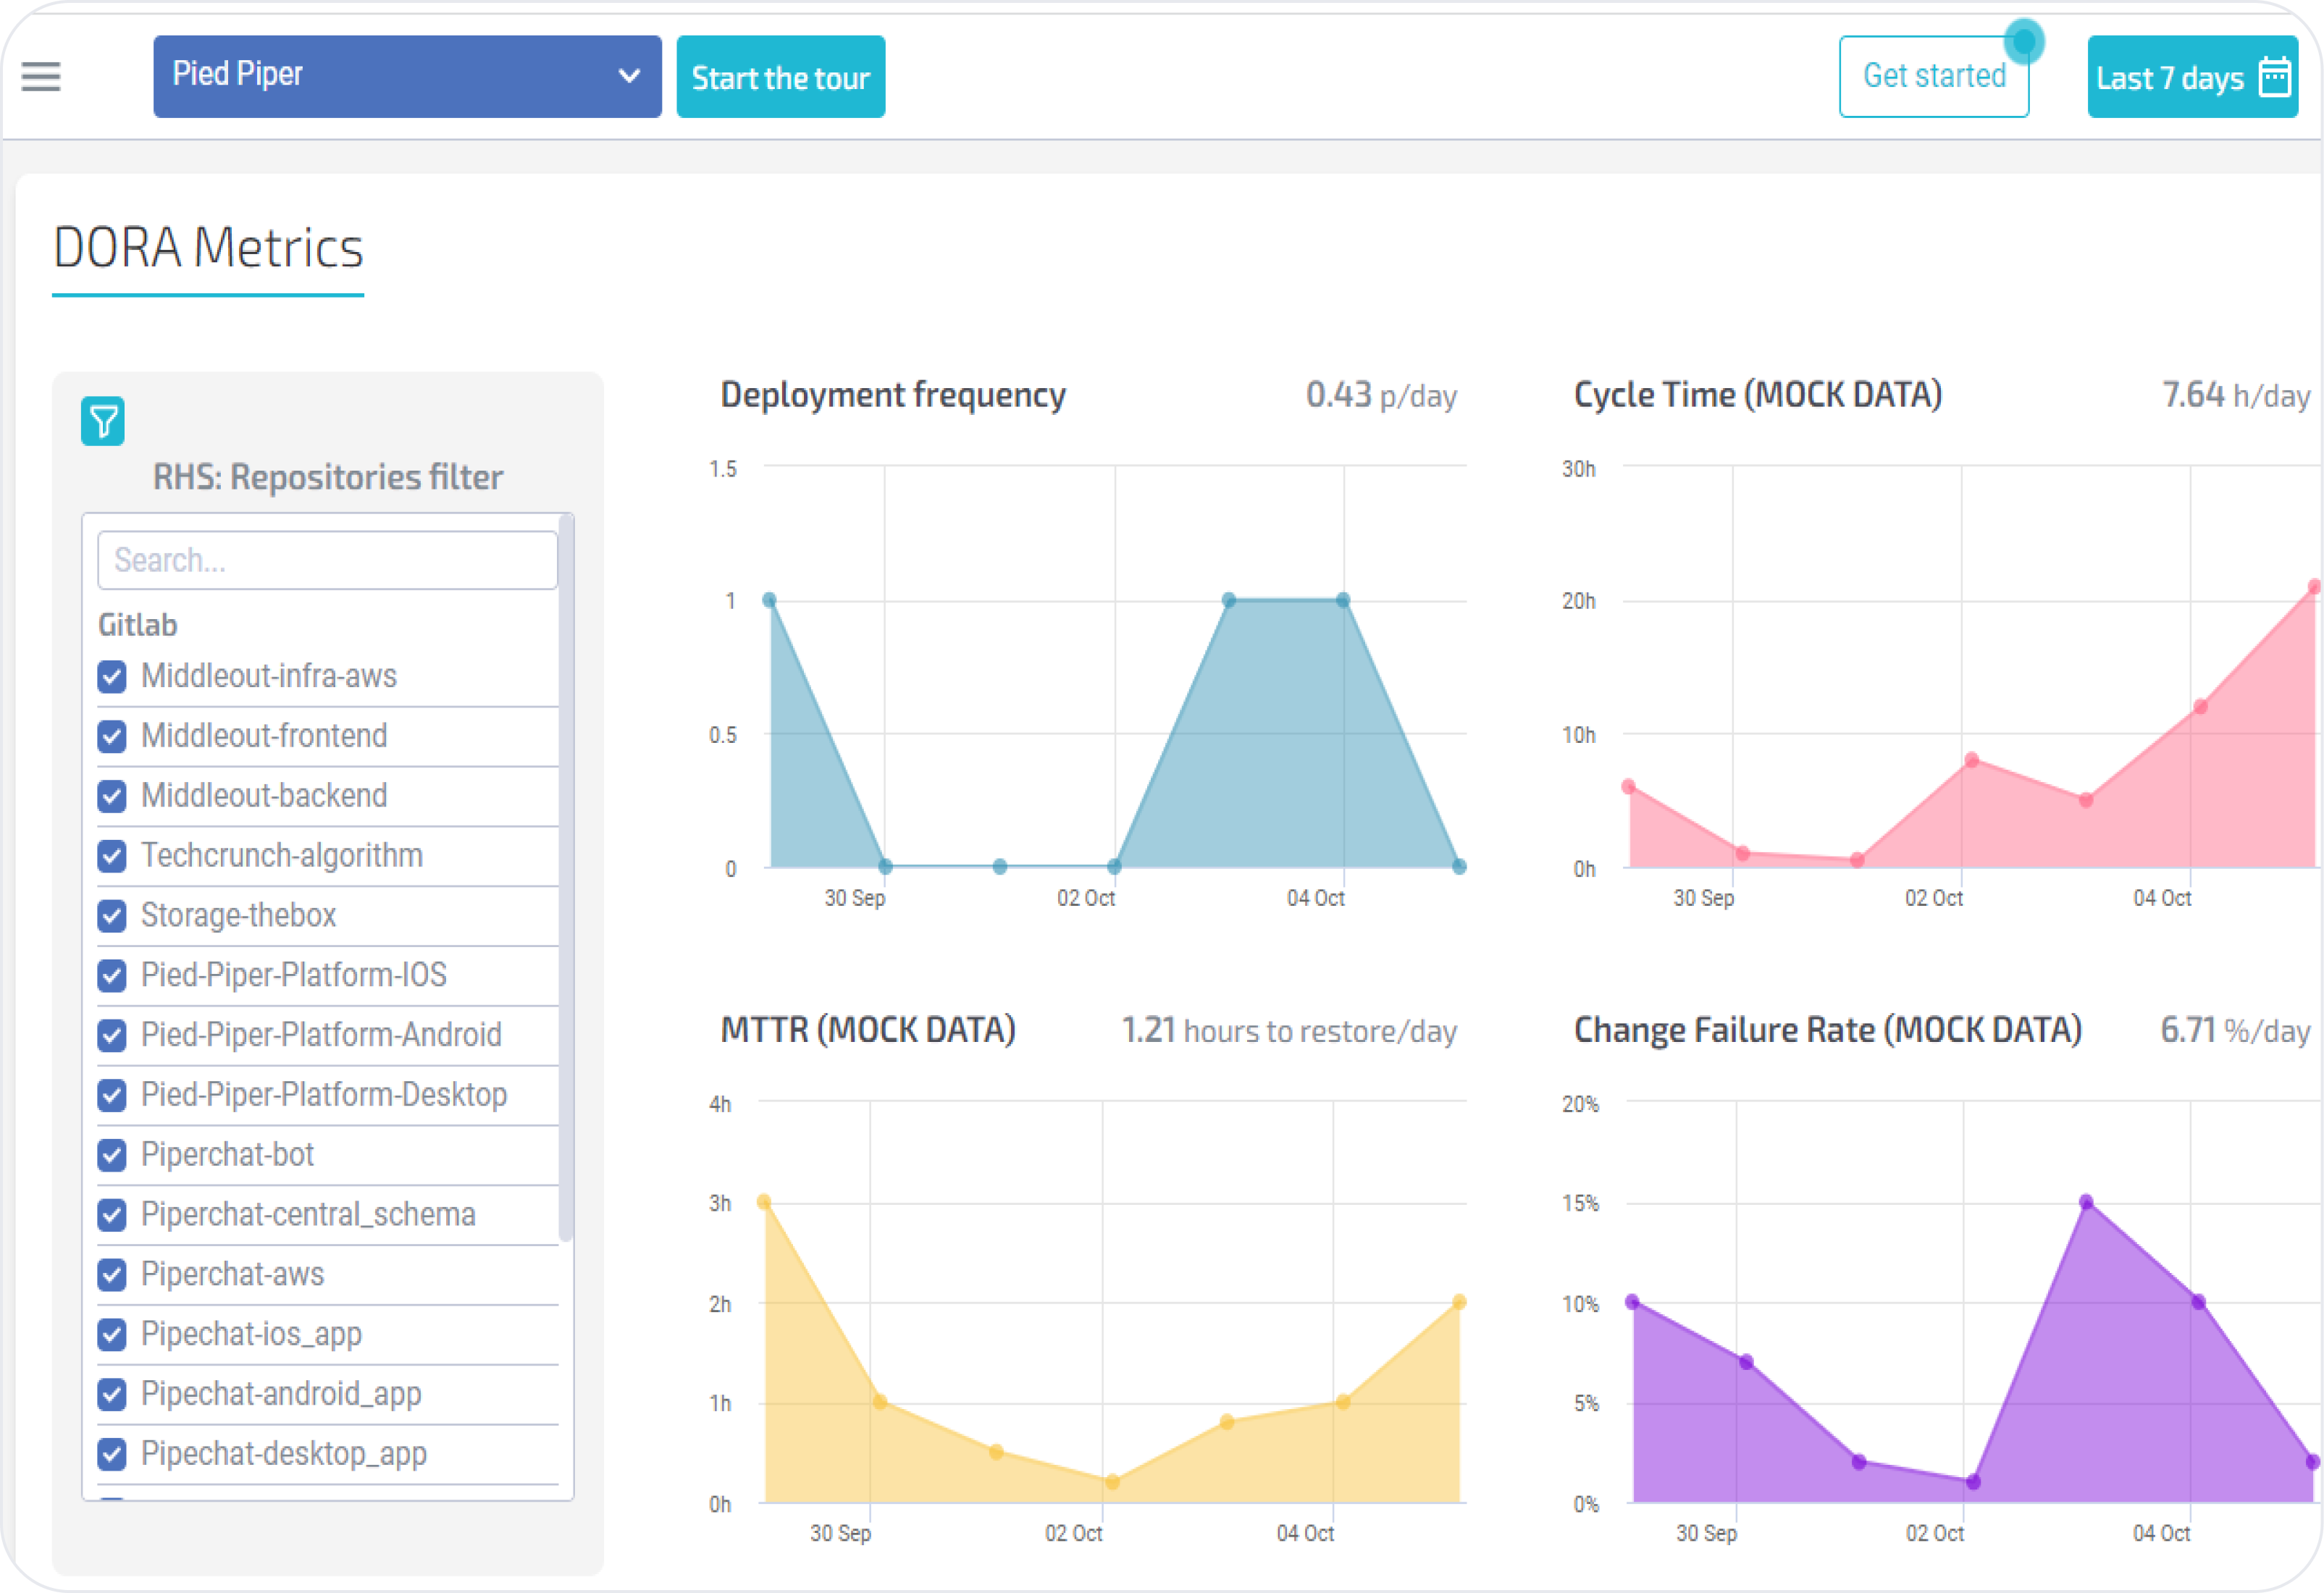Image resolution: width=2324 pixels, height=1593 pixels.
Task: Open the calendar icon in Last 7 days
Action: coord(2275,77)
